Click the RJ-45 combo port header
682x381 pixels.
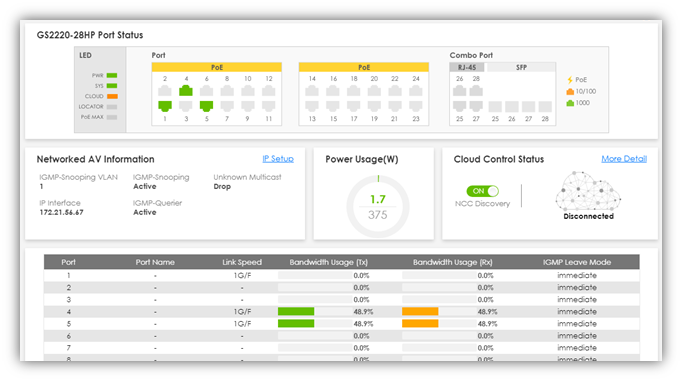pyautogui.click(x=467, y=67)
